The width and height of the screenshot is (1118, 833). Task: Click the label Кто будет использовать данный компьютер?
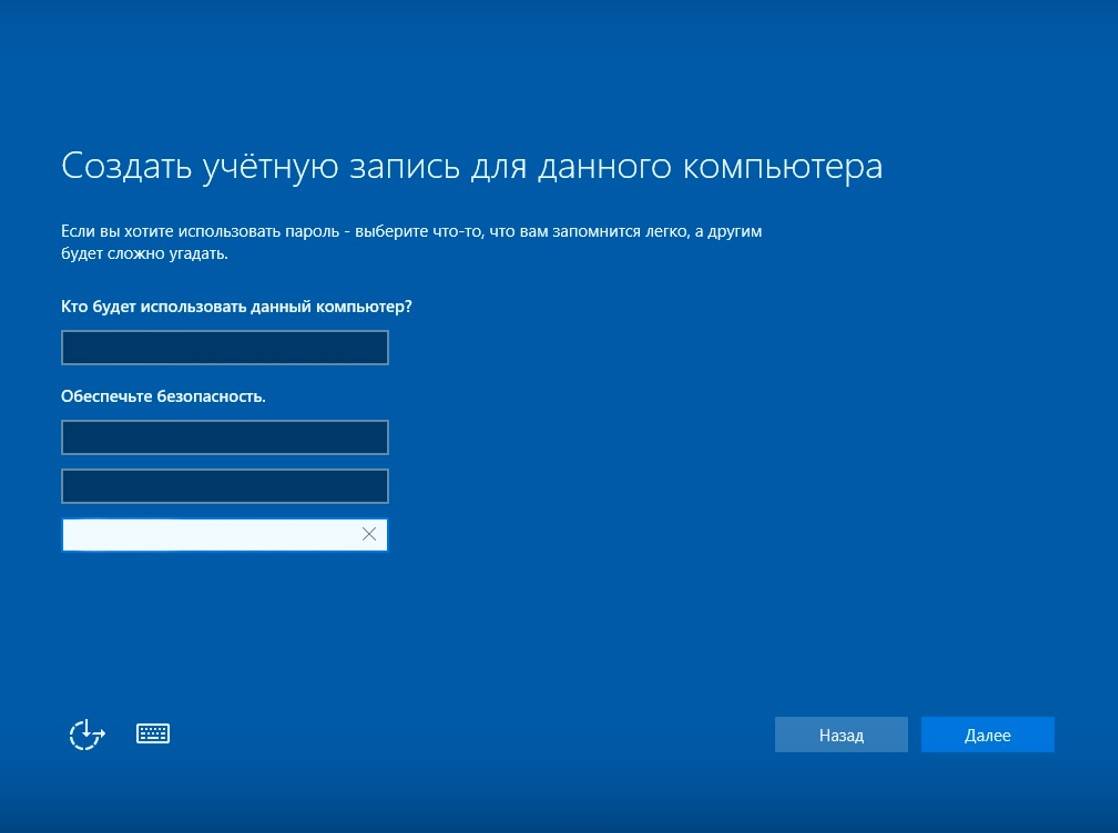click(236, 306)
